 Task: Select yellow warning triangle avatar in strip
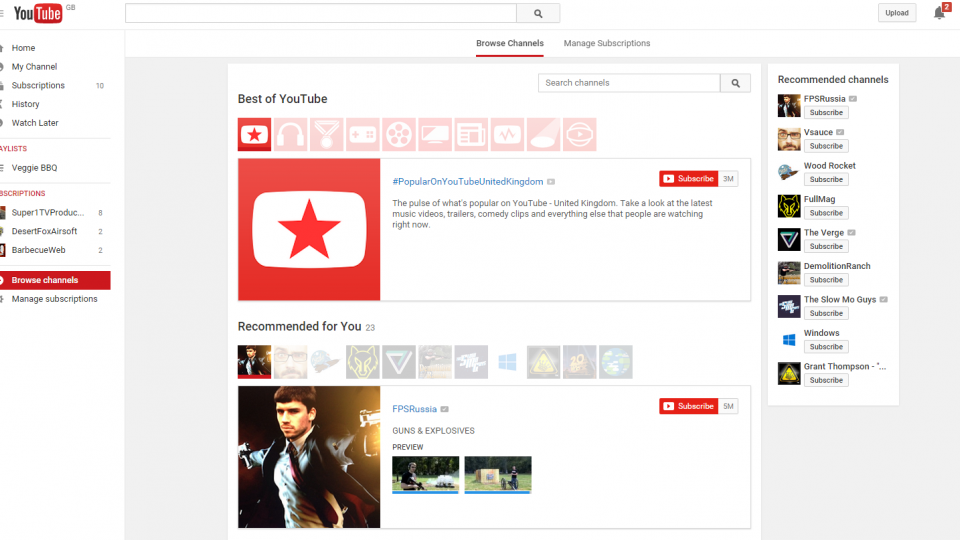(x=543, y=361)
